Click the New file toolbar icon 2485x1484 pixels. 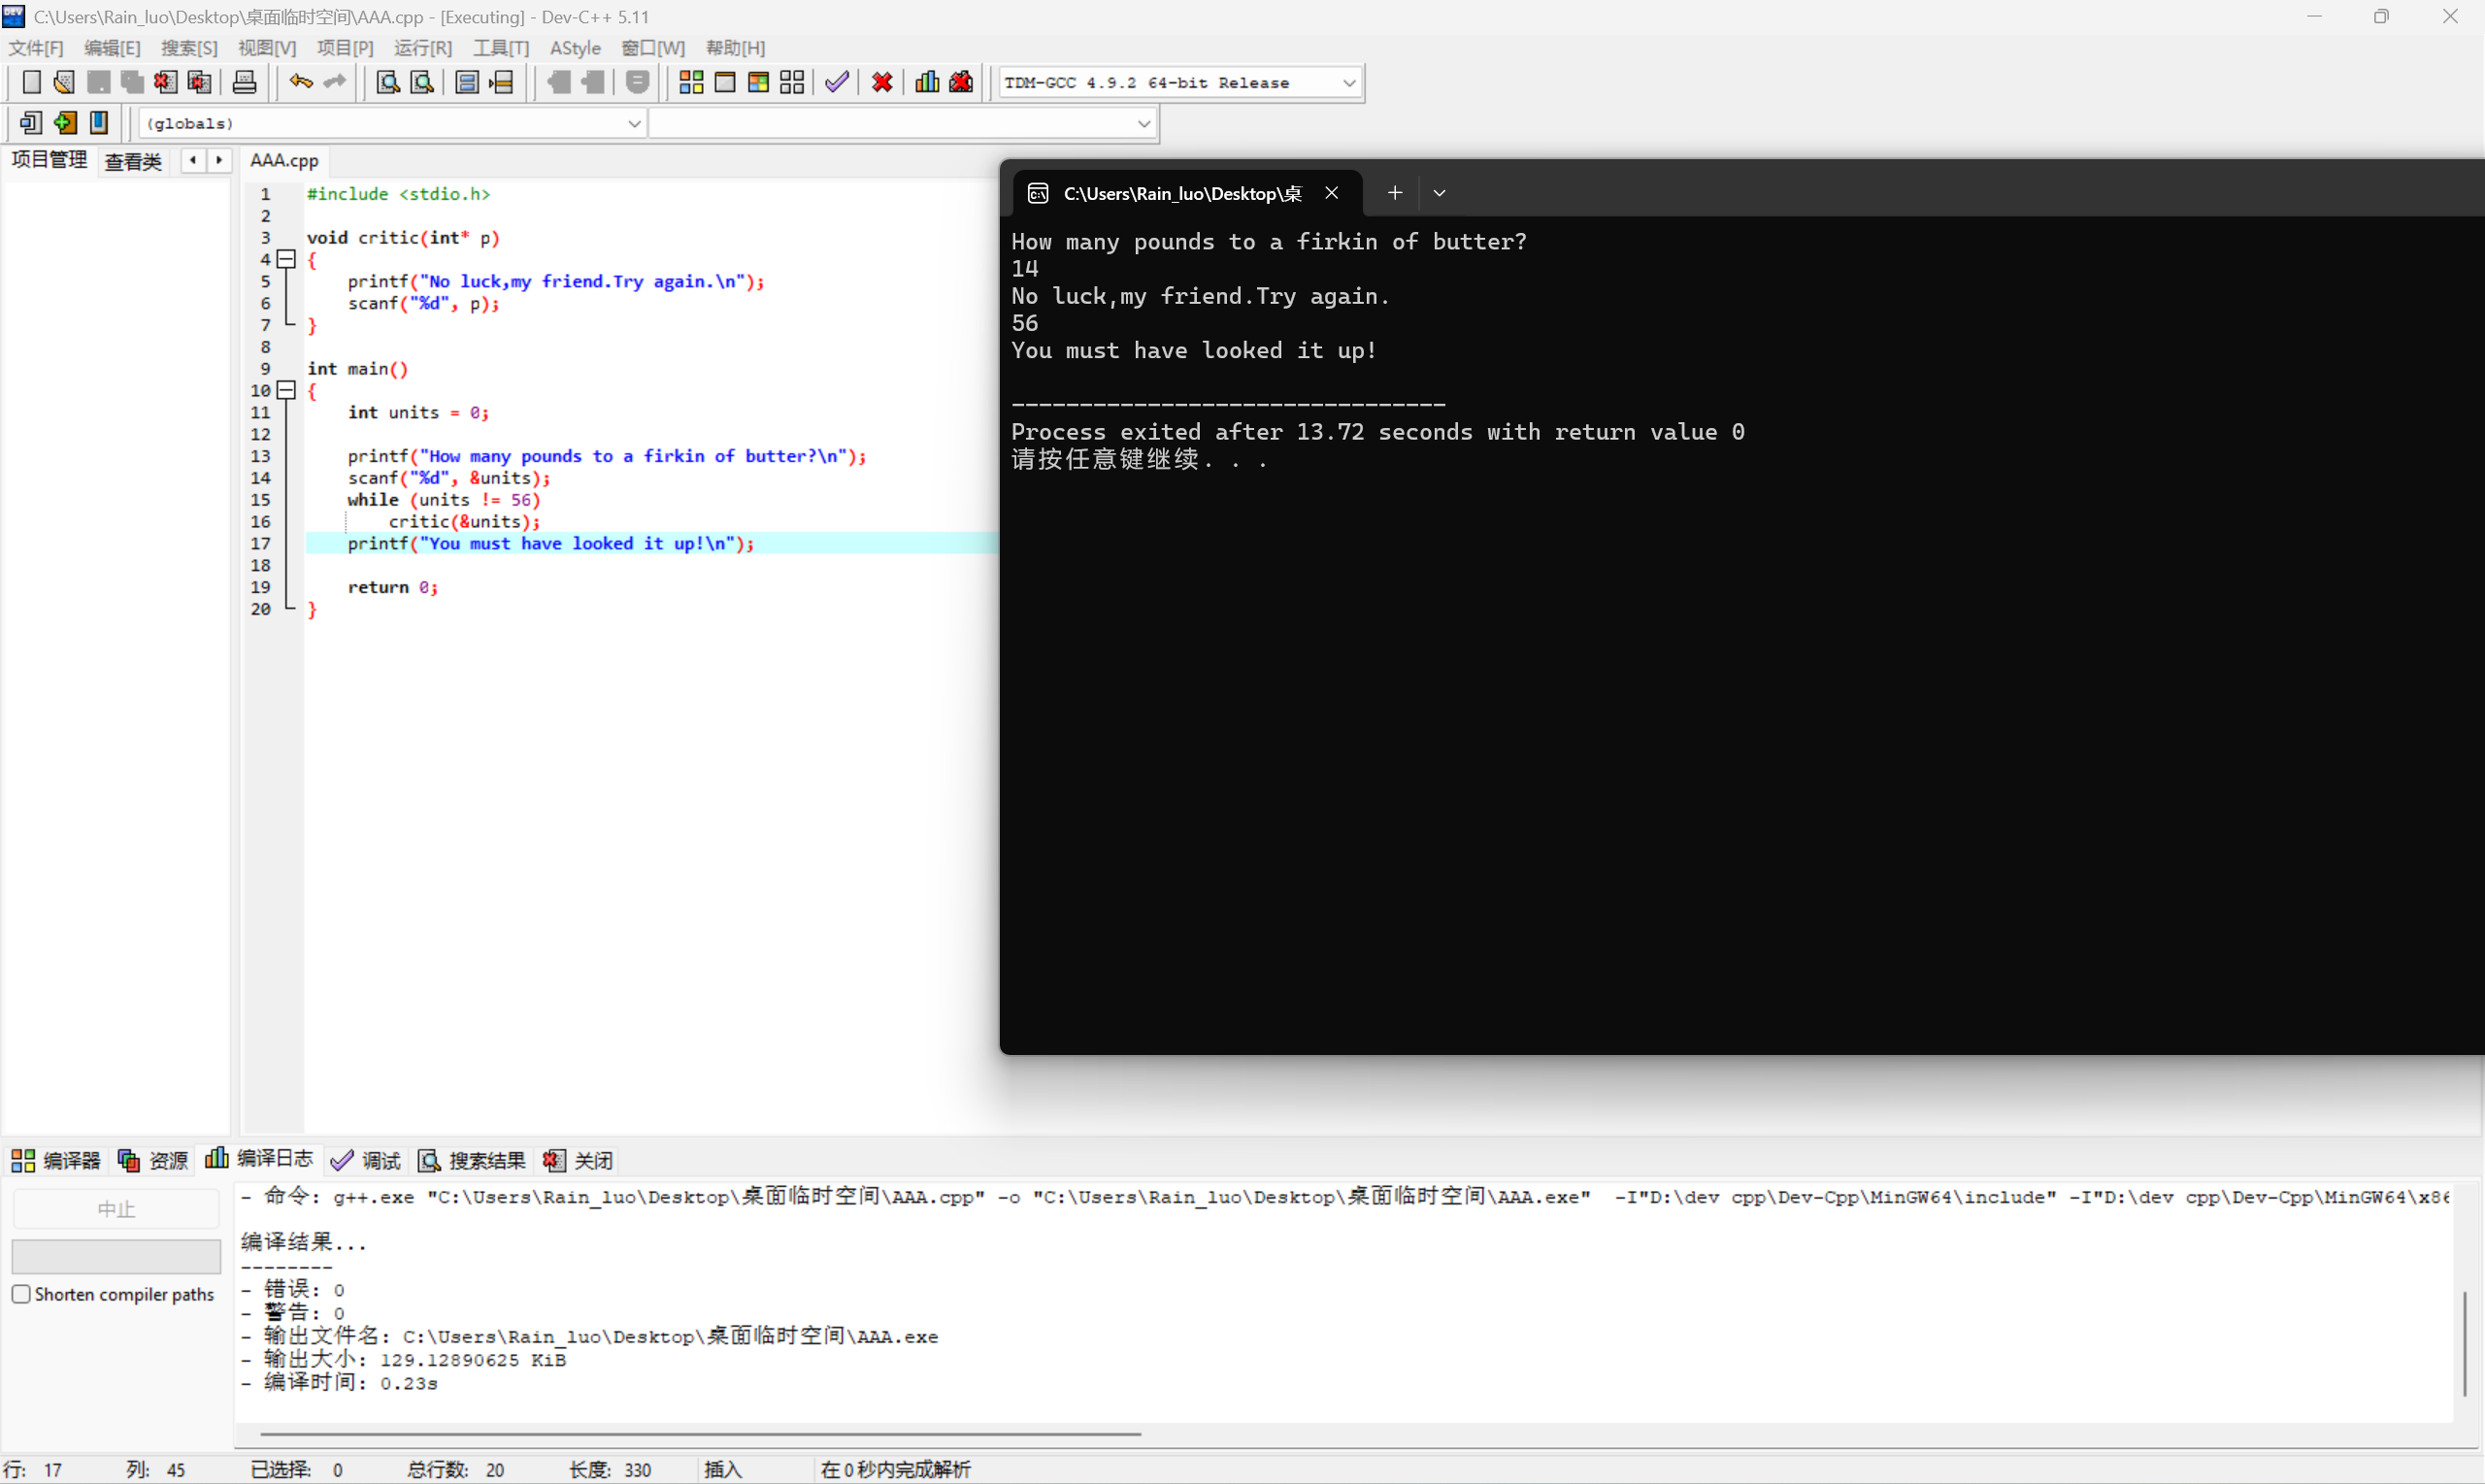tap(31, 83)
